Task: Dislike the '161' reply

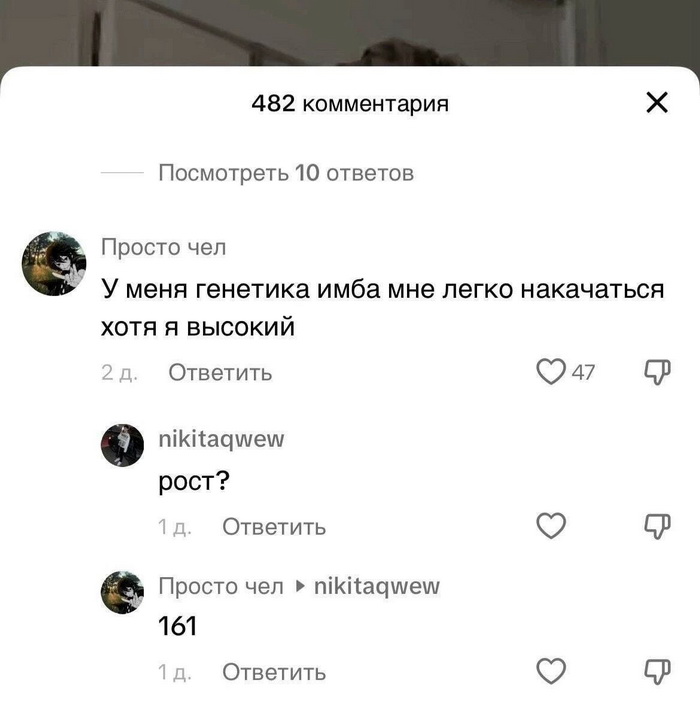Action: (657, 672)
